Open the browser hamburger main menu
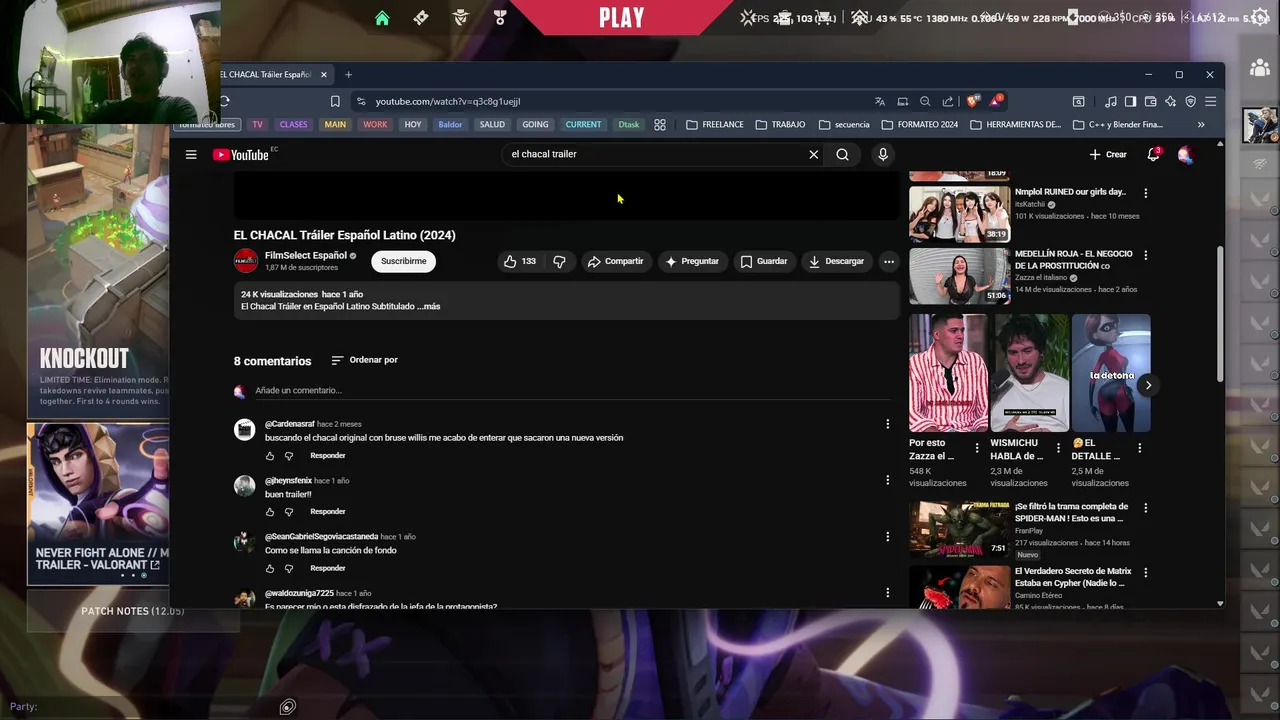This screenshot has width=1280, height=720. (x=1210, y=101)
